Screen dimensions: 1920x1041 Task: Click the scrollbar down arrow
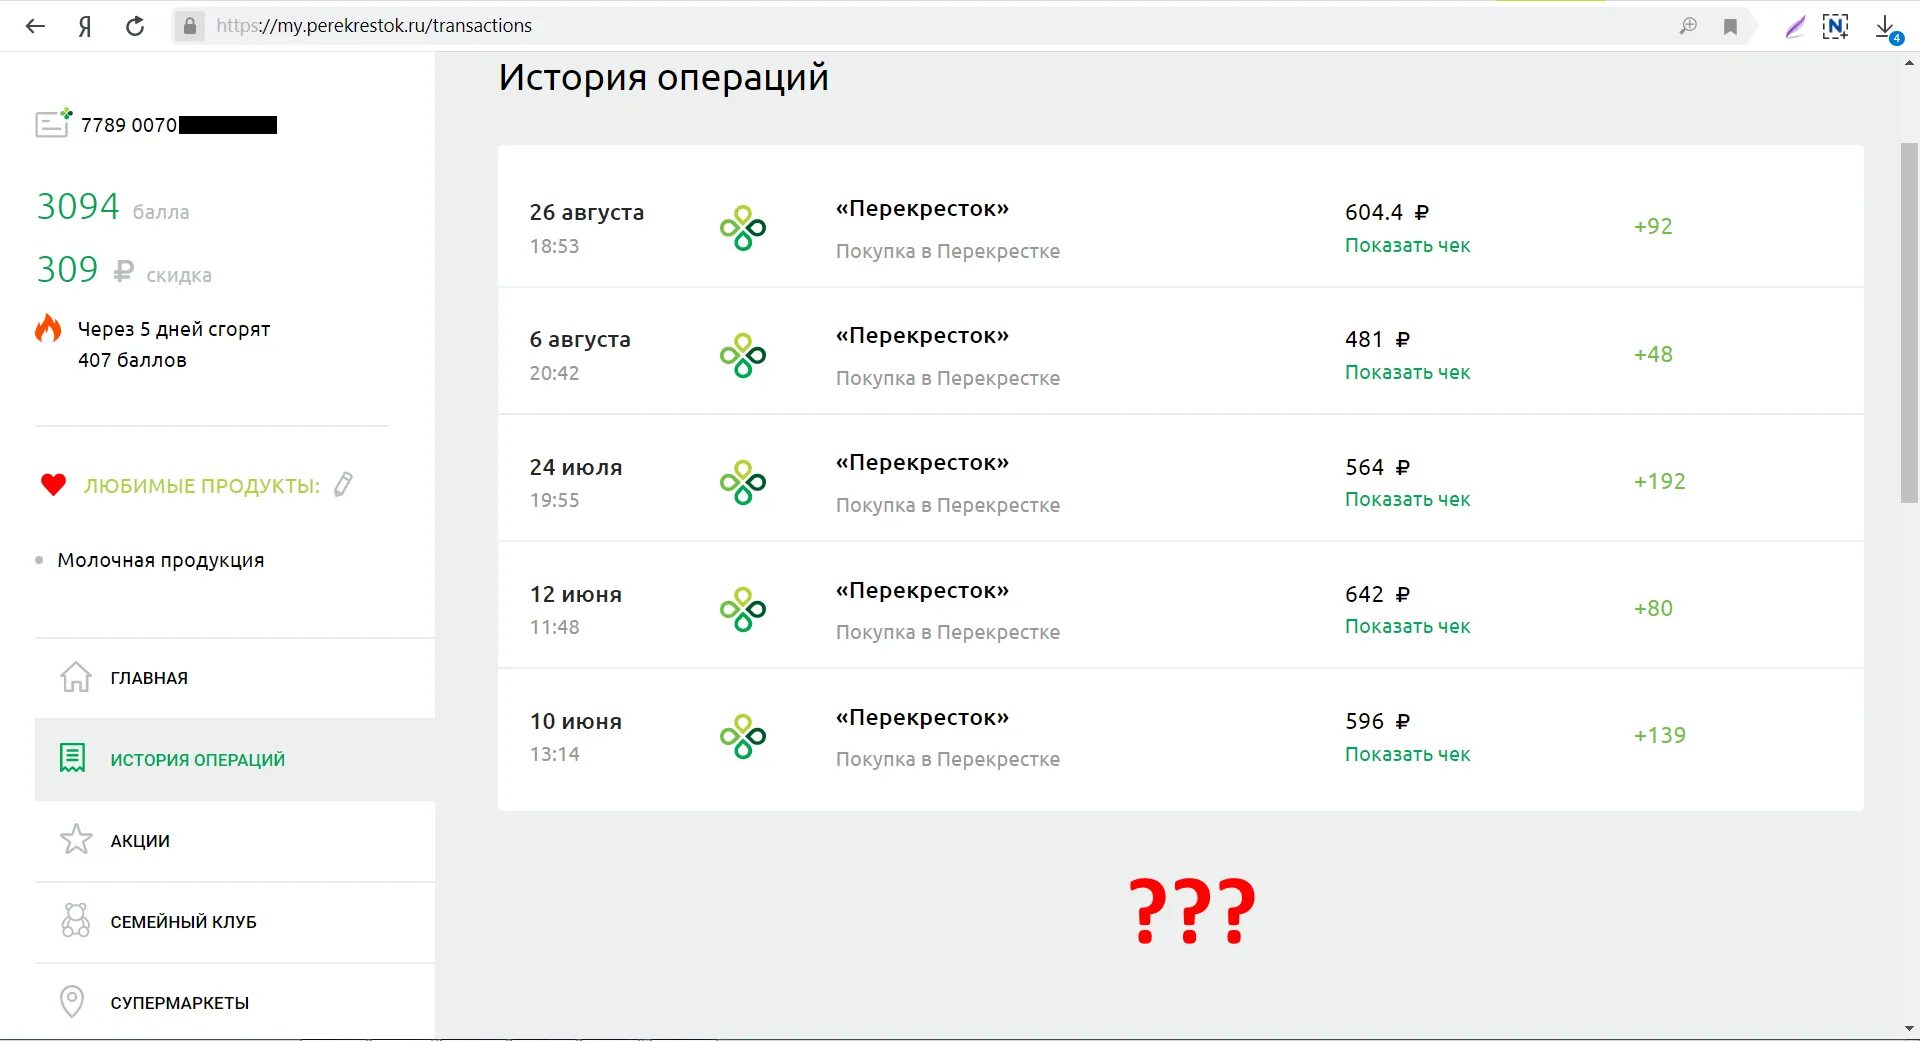coord(1909,1029)
